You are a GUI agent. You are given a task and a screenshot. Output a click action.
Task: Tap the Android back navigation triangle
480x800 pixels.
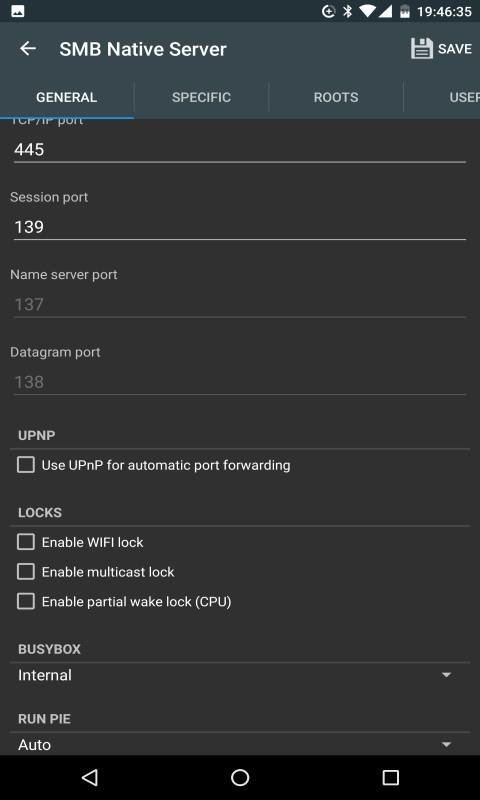click(x=89, y=777)
